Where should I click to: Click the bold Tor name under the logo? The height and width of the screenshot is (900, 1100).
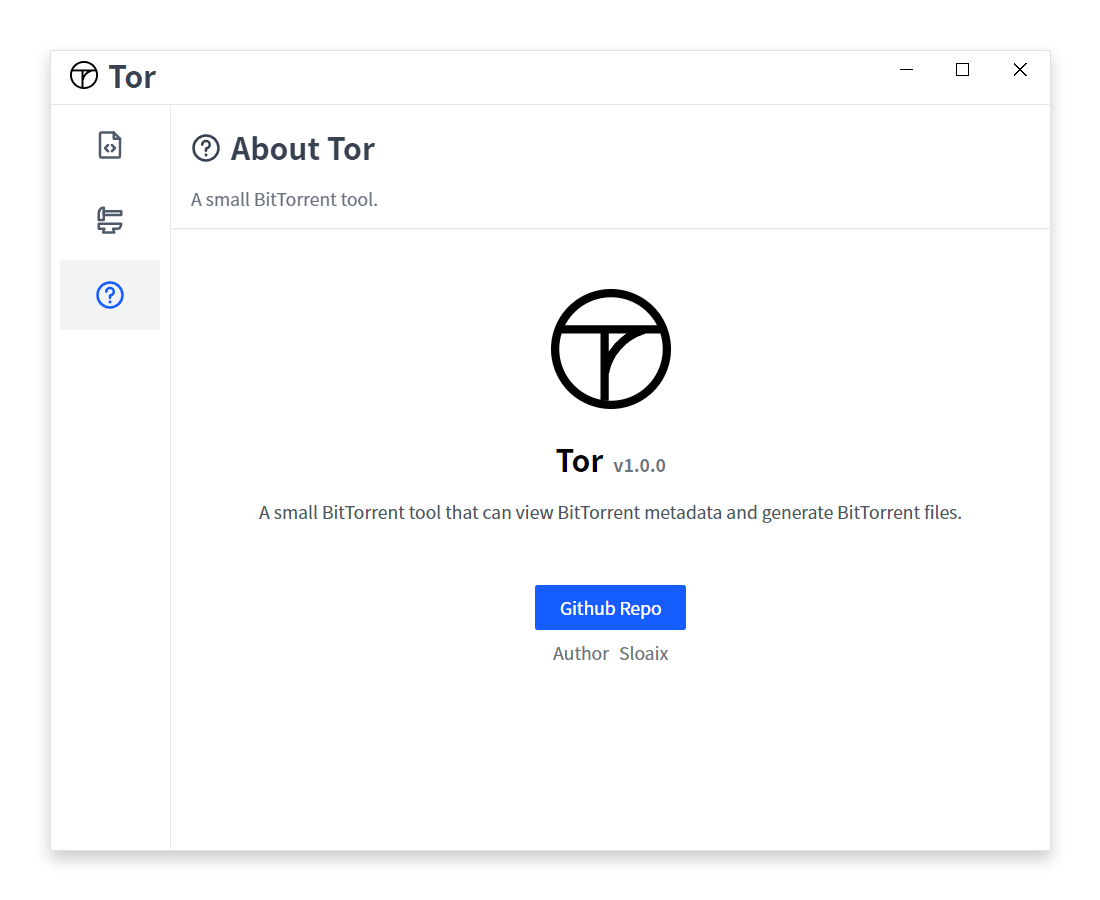(x=579, y=462)
